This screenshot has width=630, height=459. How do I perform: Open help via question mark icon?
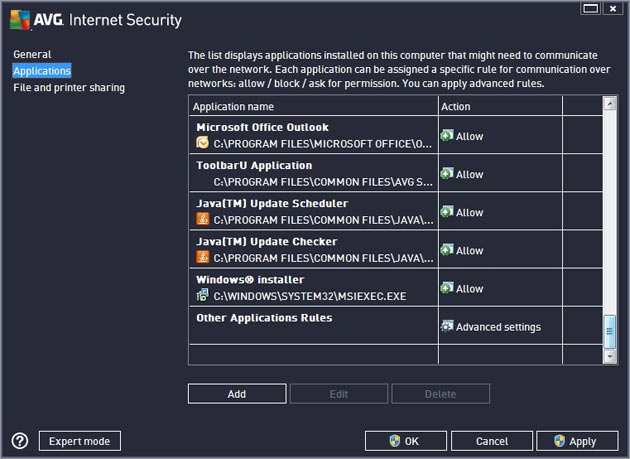pyautogui.click(x=20, y=441)
